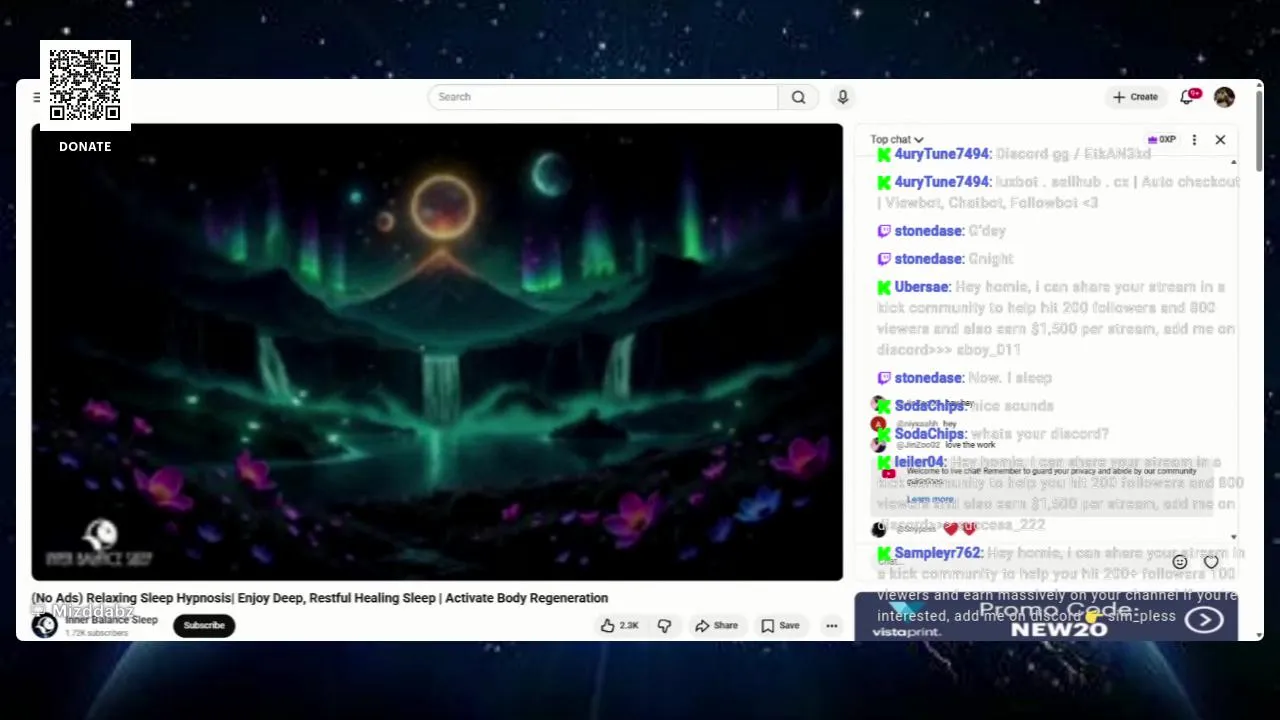
Task: Like the video (2.3K)
Action: [x=619, y=626]
